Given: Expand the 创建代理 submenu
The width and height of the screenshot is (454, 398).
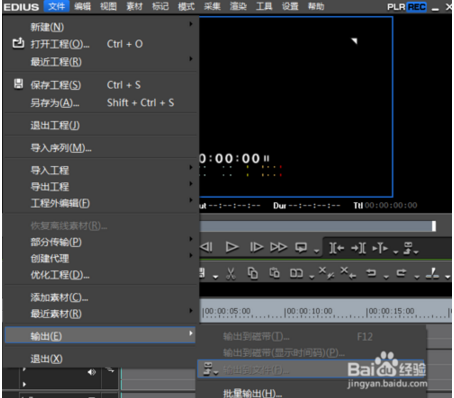Looking at the screenshot, I should point(100,258).
